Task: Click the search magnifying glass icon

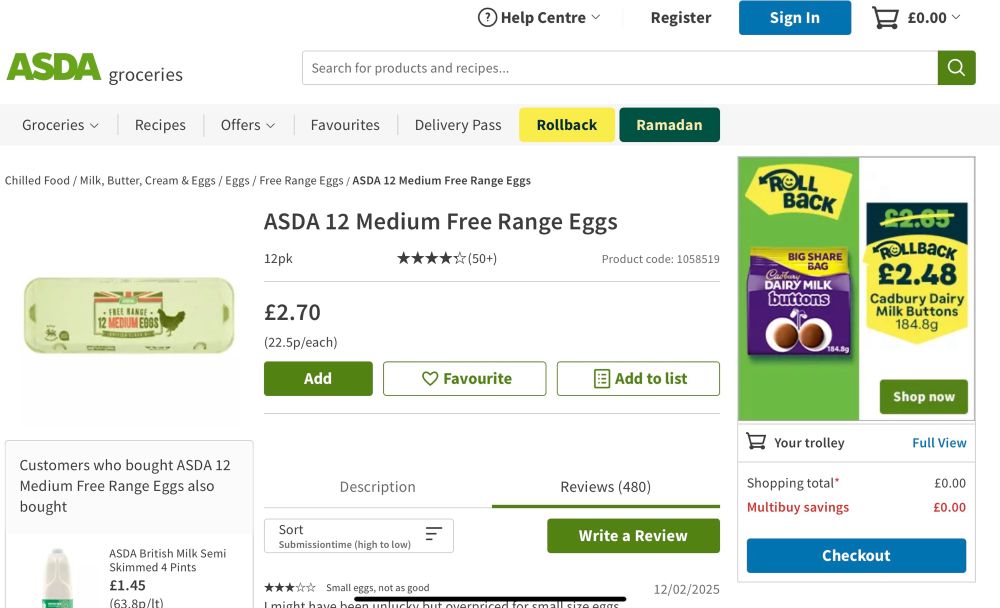Action: click(x=957, y=67)
